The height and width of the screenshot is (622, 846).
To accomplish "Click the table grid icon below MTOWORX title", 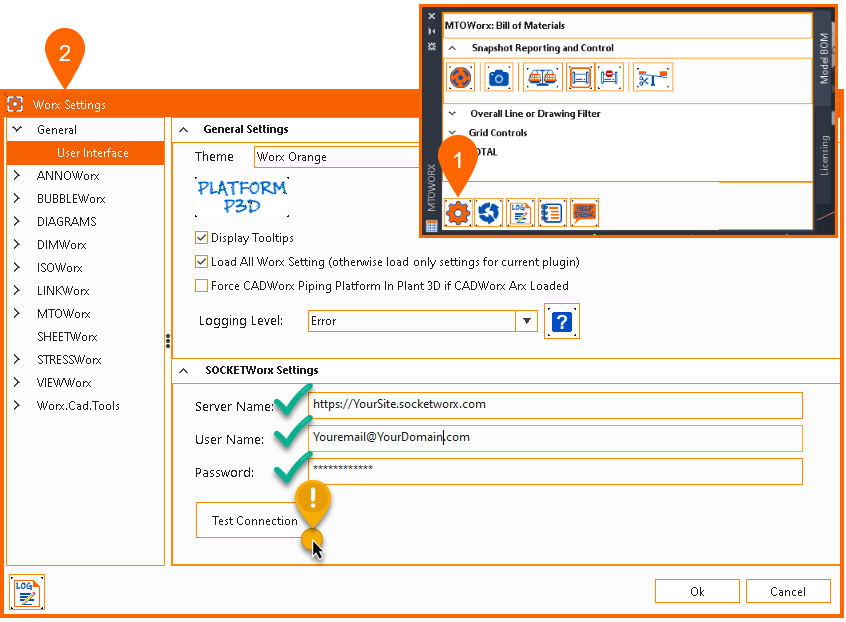I will 432,226.
